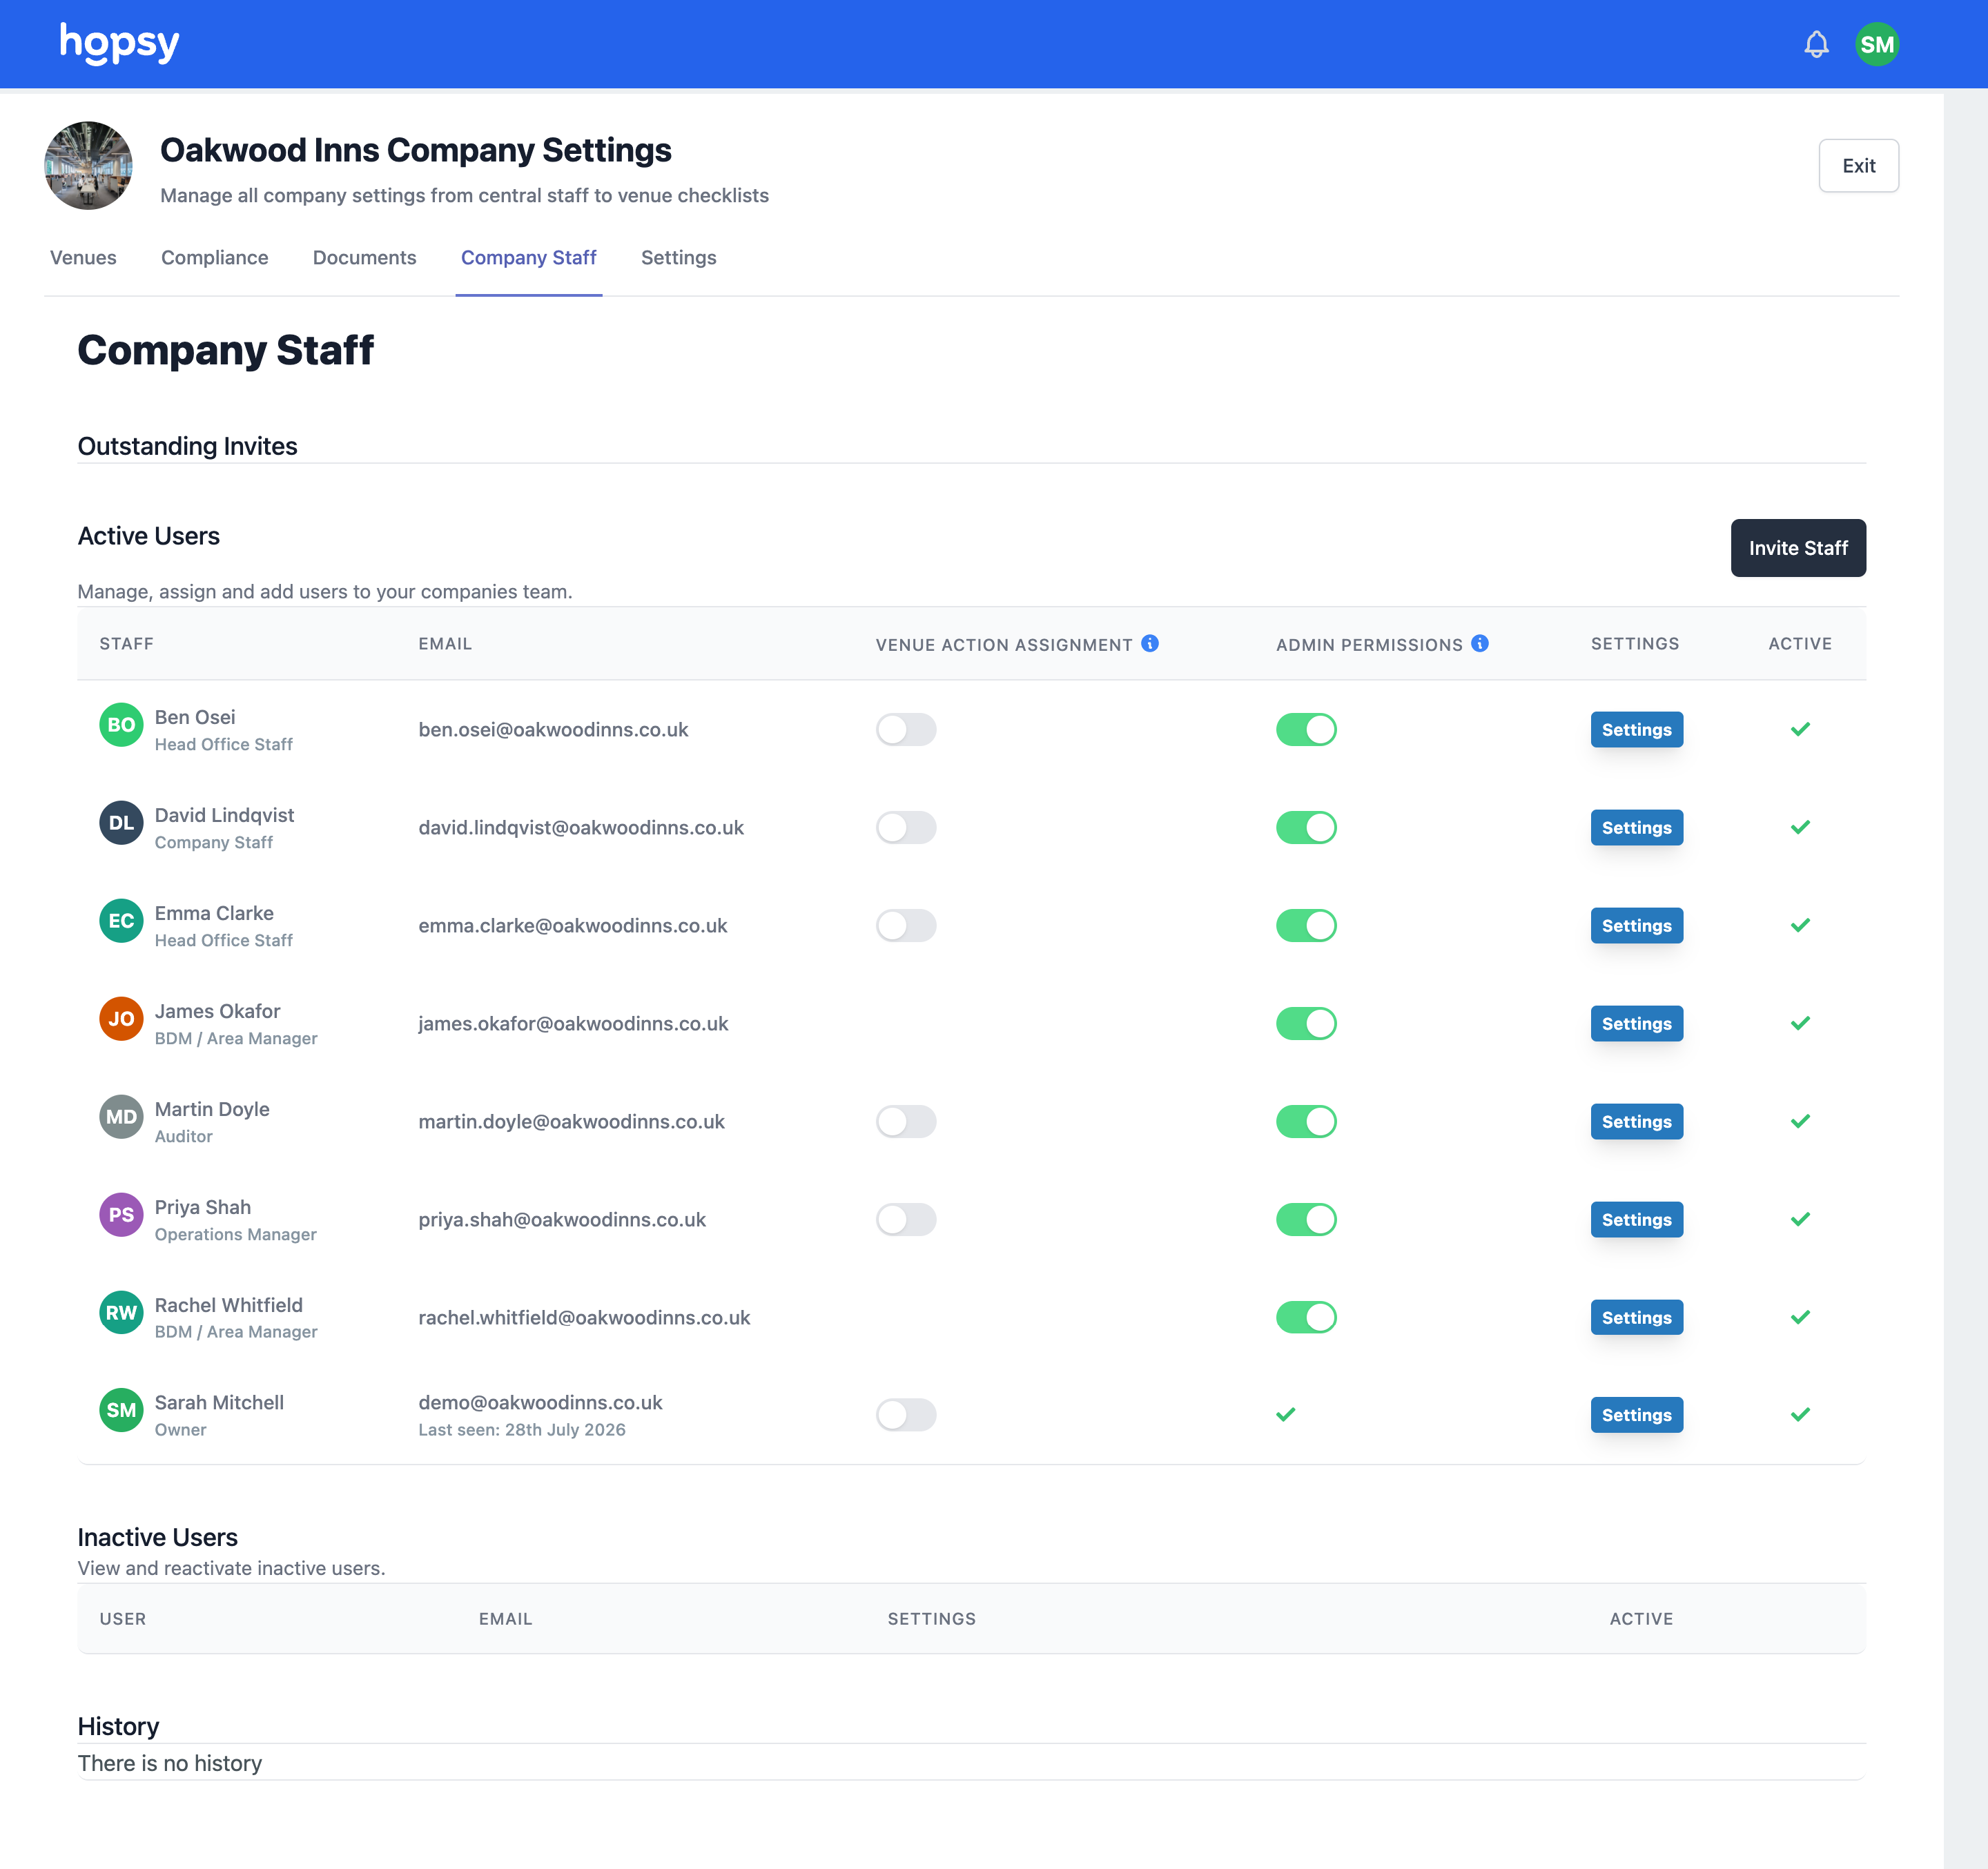This screenshot has width=1988, height=1869.
Task: Click Priya Shah's PS avatar
Action: [121, 1215]
